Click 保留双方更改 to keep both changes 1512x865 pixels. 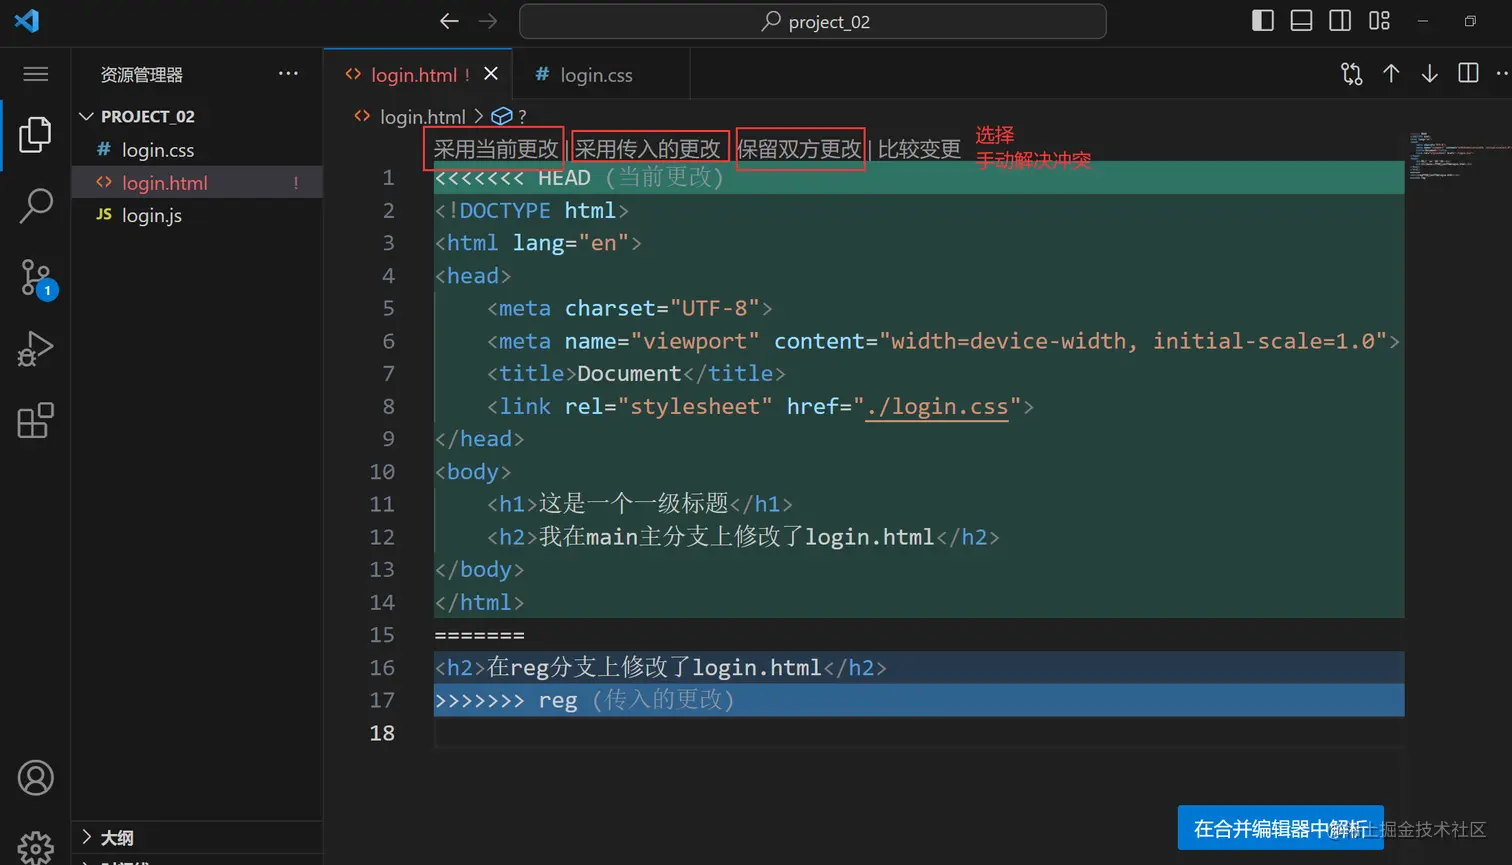(x=799, y=149)
